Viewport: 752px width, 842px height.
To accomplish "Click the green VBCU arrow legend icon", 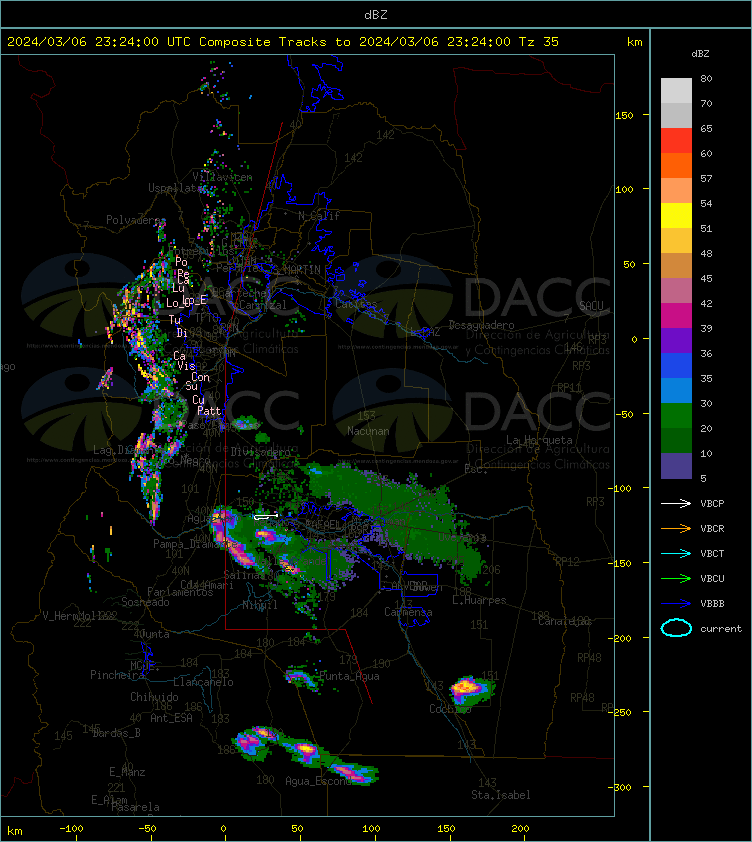I will click(676, 578).
